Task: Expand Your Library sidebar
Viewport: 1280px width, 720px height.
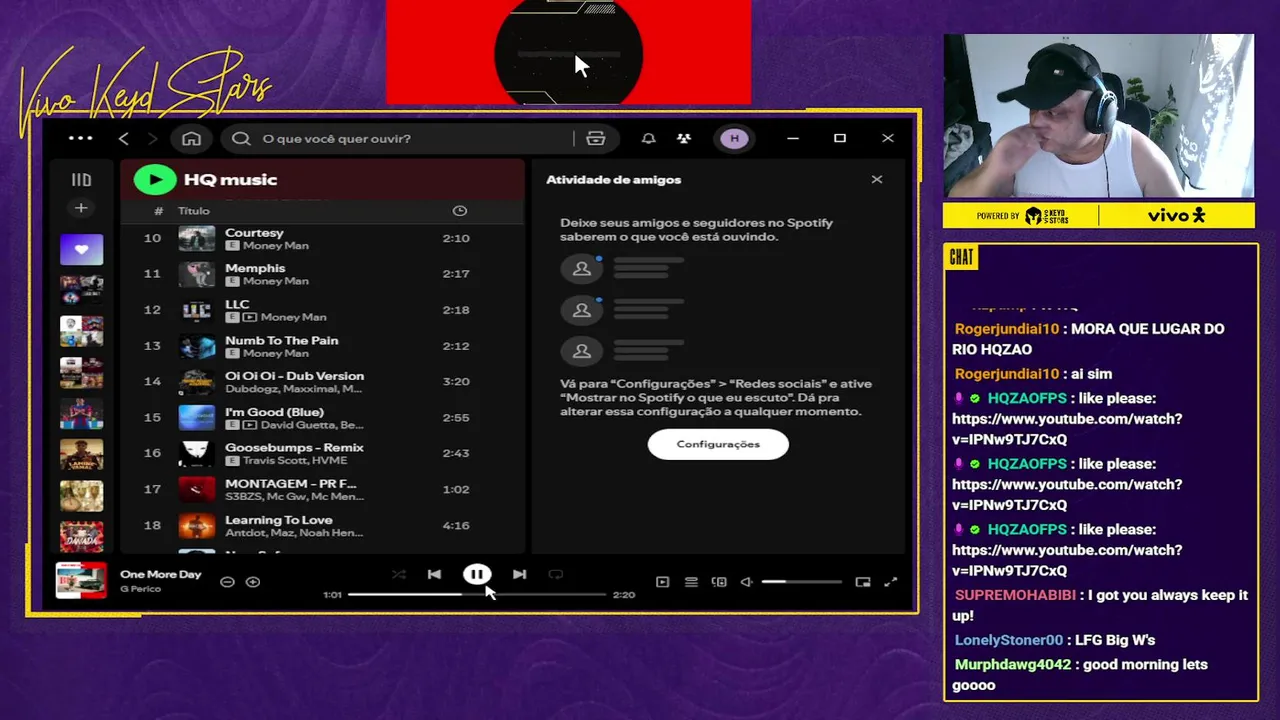Action: point(81,180)
